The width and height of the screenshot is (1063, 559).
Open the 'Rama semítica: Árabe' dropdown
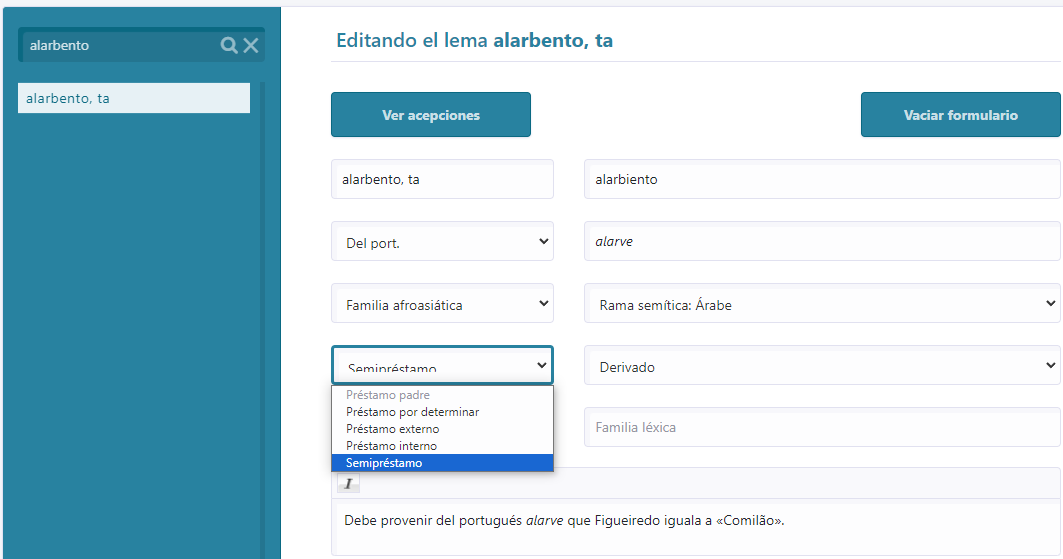coord(822,304)
